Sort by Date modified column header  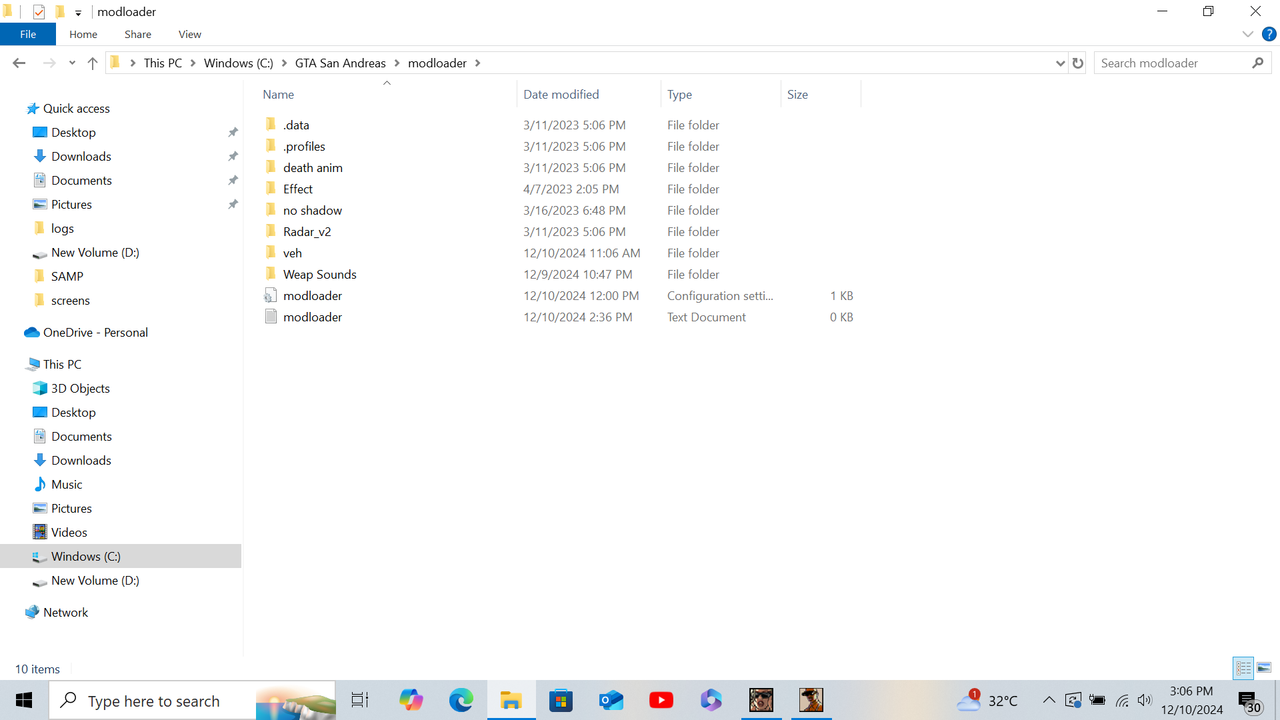tap(561, 95)
